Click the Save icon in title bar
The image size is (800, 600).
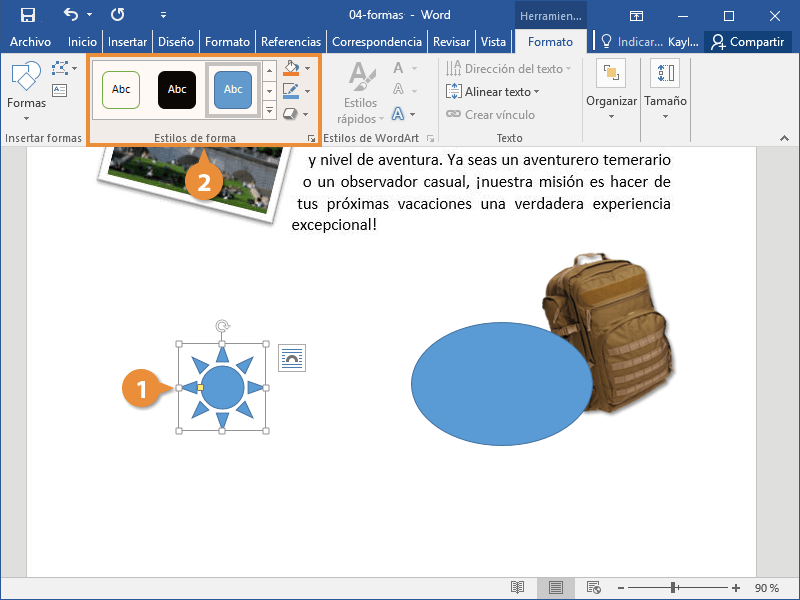coord(28,15)
